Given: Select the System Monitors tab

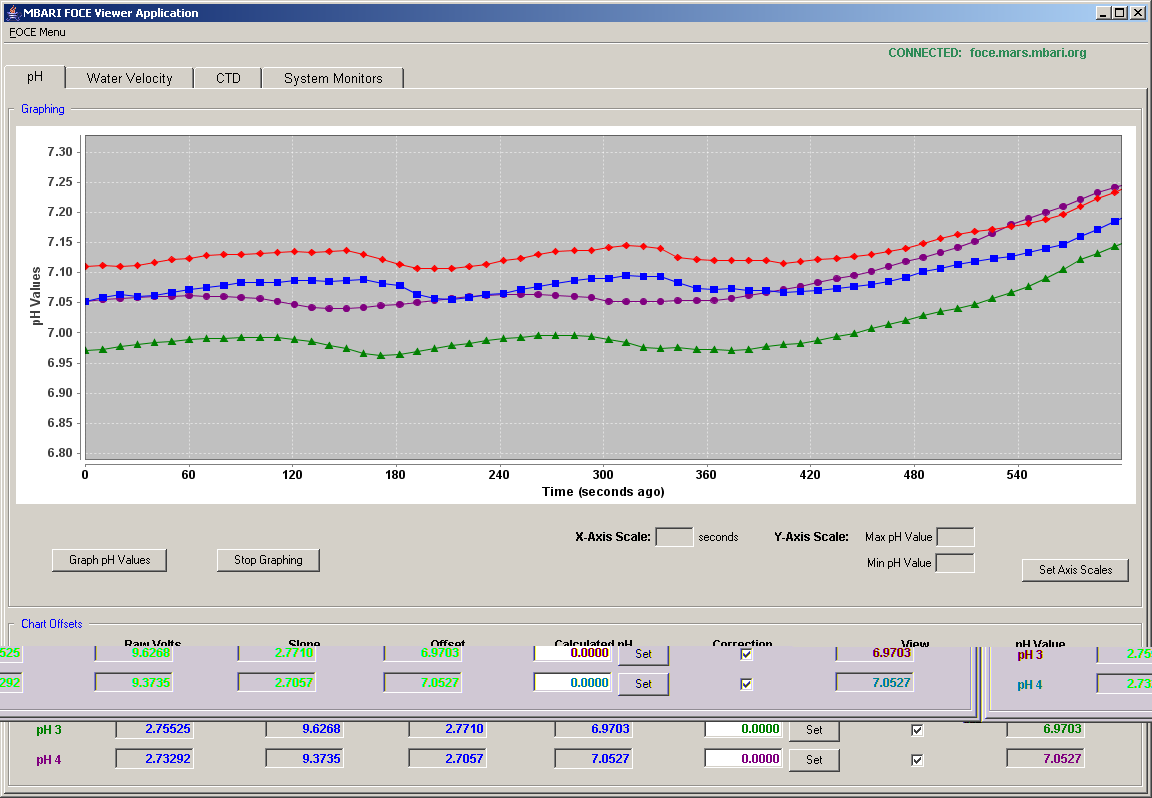Looking at the screenshot, I should [x=333, y=78].
